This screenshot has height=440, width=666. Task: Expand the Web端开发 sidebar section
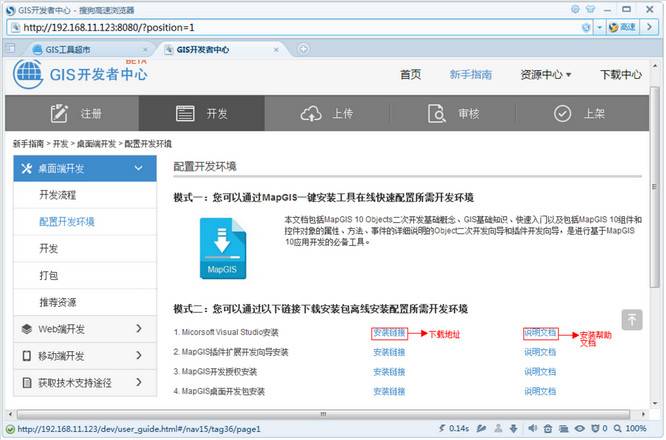coord(85,329)
